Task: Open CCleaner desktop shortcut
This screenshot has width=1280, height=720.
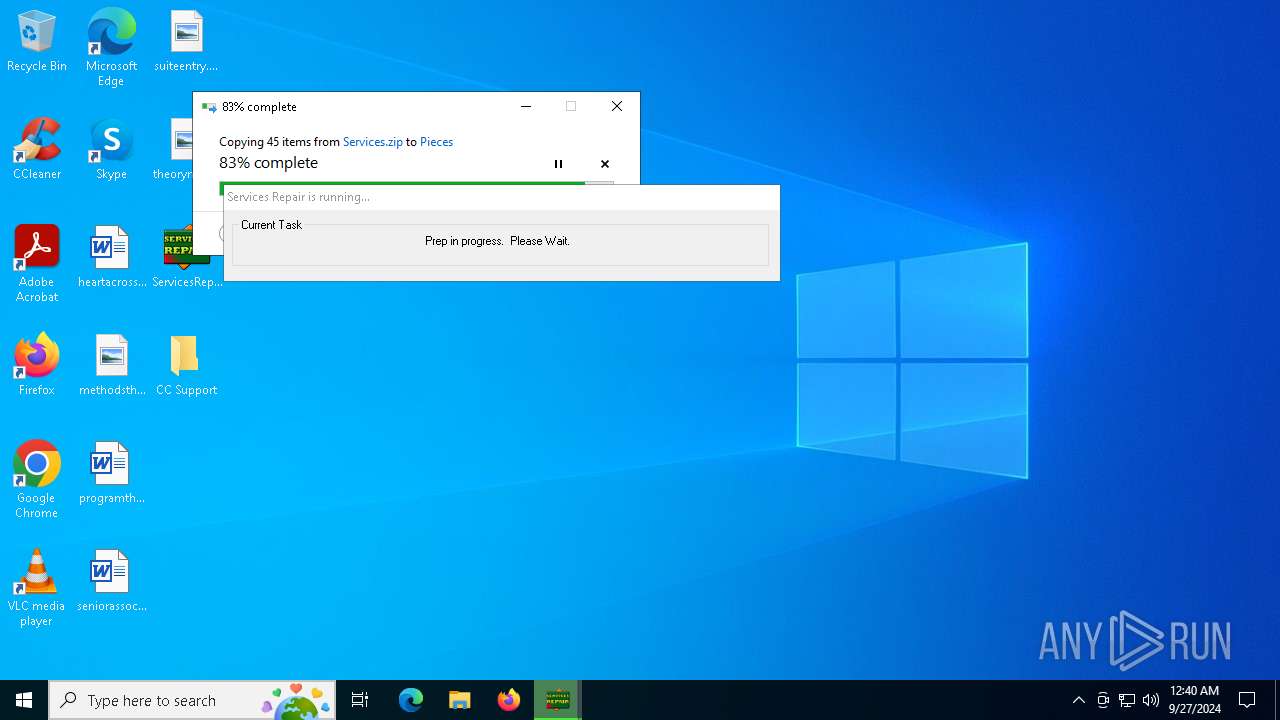Action: [37, 150]
